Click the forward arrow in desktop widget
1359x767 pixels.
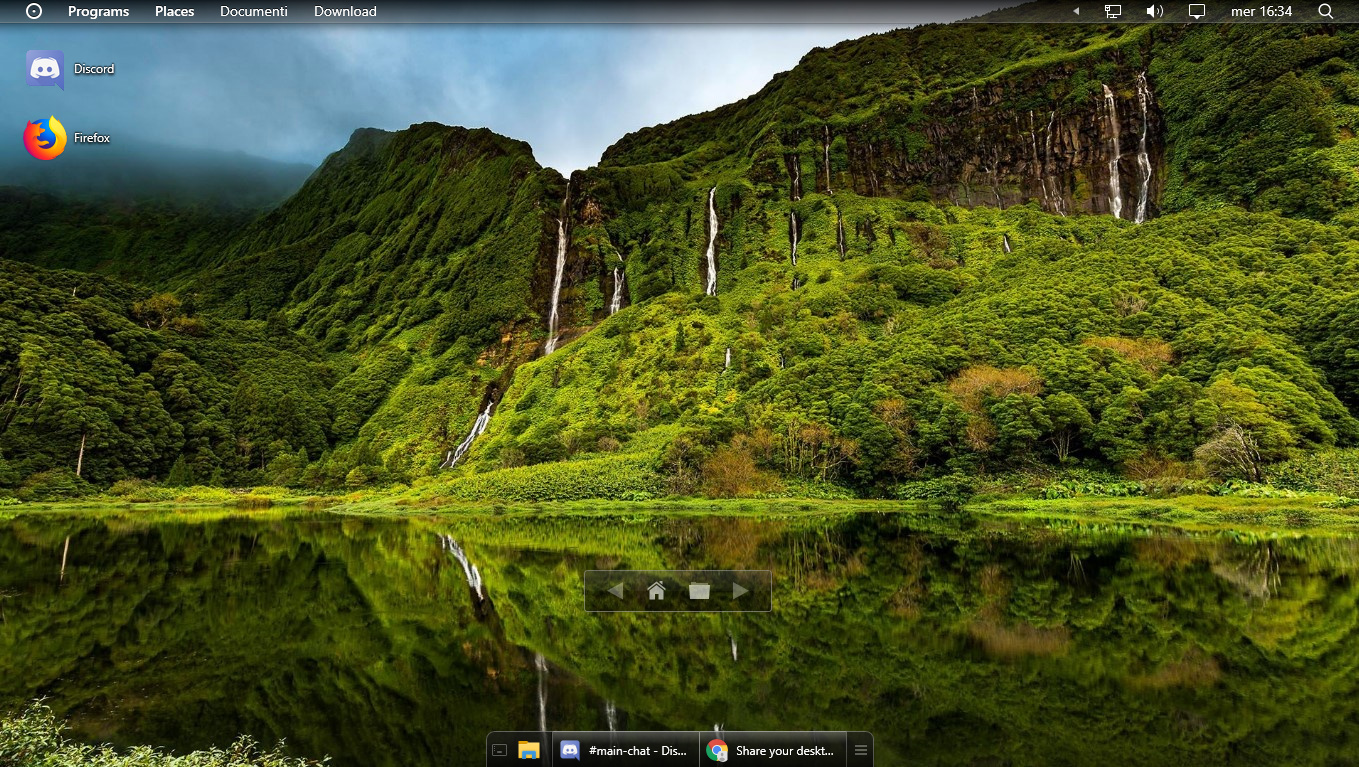(x=741, y=591)
